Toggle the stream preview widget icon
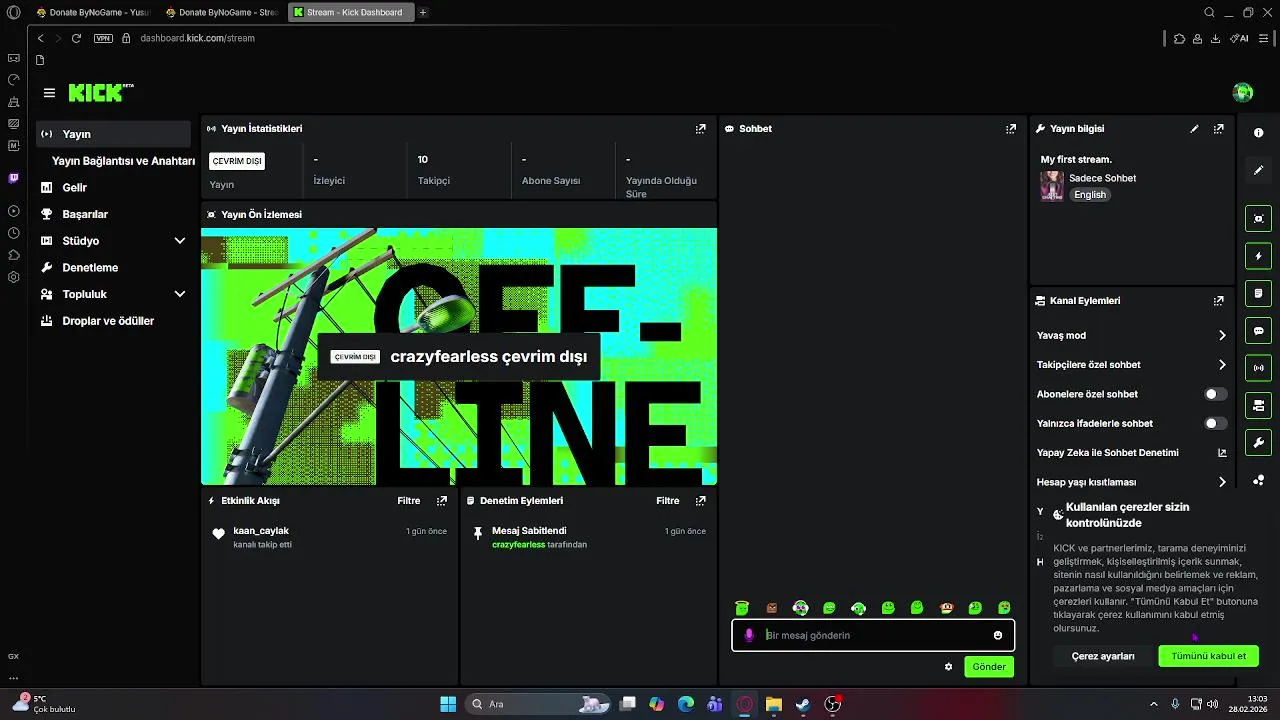This screenshot has width=1280, height=720. [1258, 219]
